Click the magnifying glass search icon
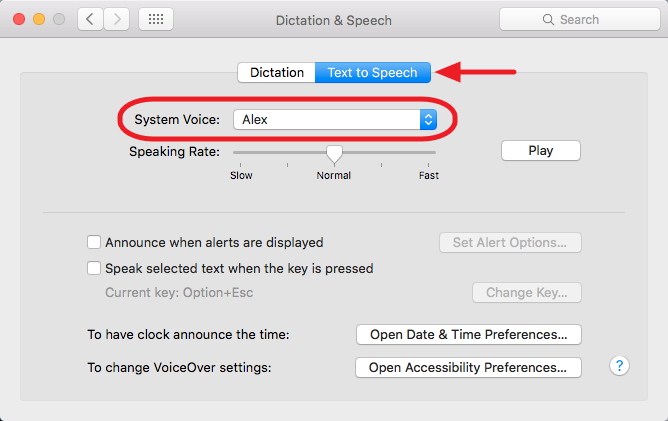Image resolution: width=668 pixels, height=421 pixels. click(549, 20)
